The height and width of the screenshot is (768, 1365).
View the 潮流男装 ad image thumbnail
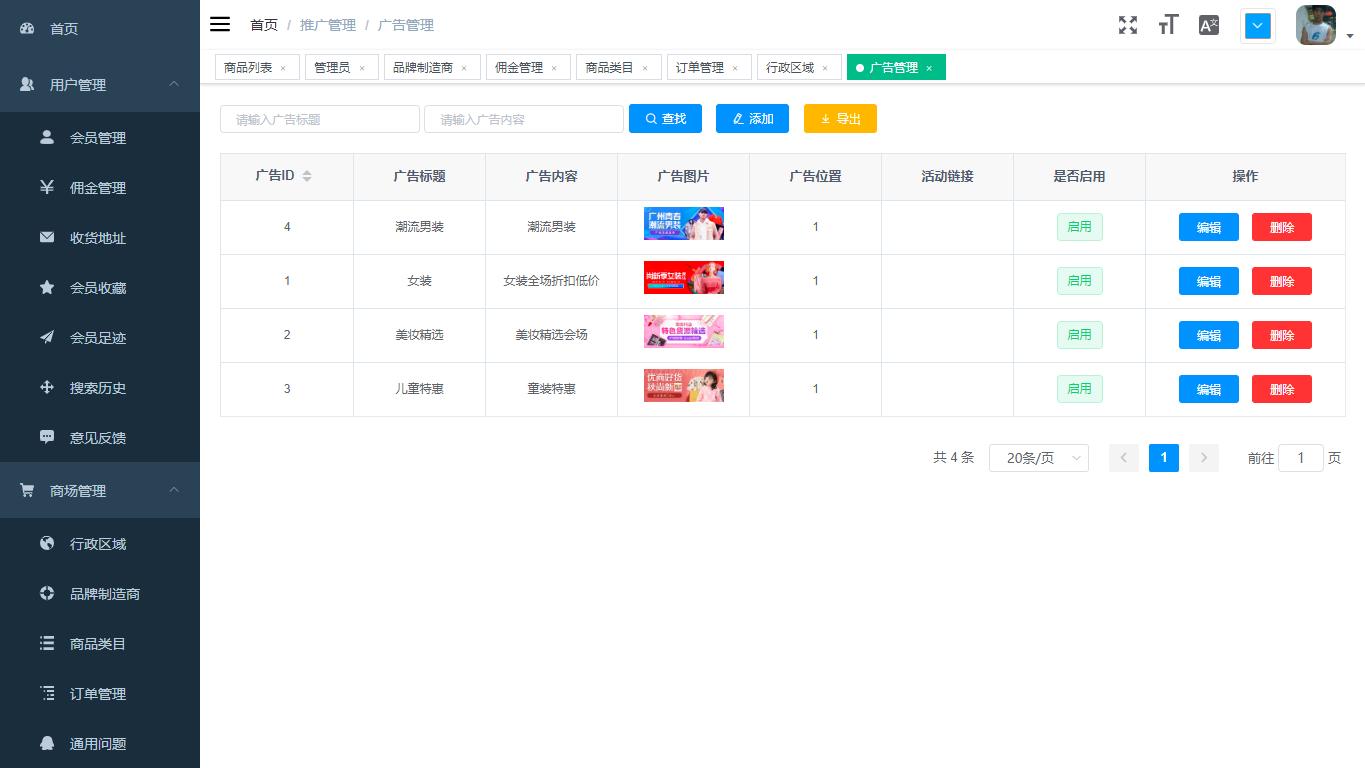point(683,223)
